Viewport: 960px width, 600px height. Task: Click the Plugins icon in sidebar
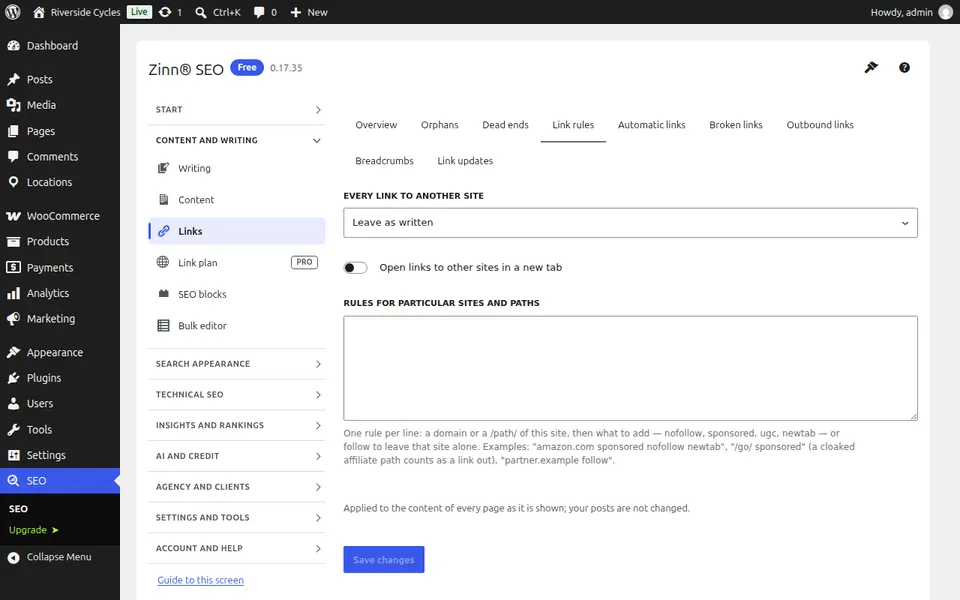(x=13, y=378)
